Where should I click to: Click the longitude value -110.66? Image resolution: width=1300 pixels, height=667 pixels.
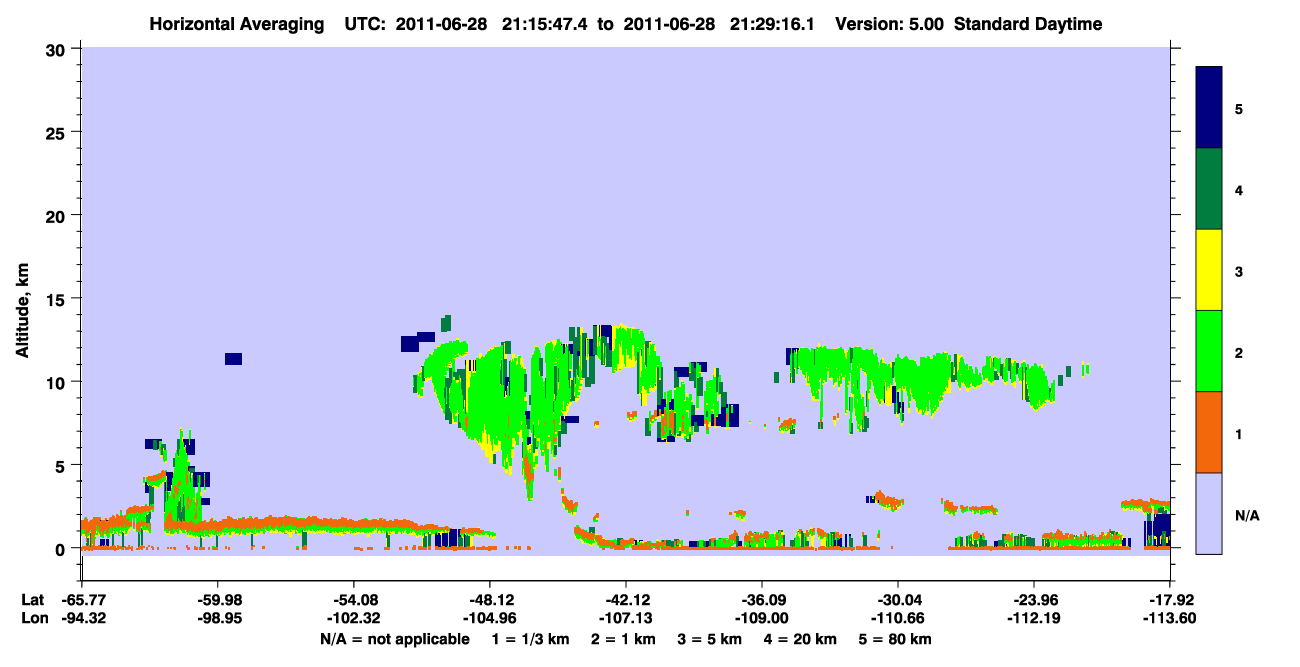click(x=898, y=619)
